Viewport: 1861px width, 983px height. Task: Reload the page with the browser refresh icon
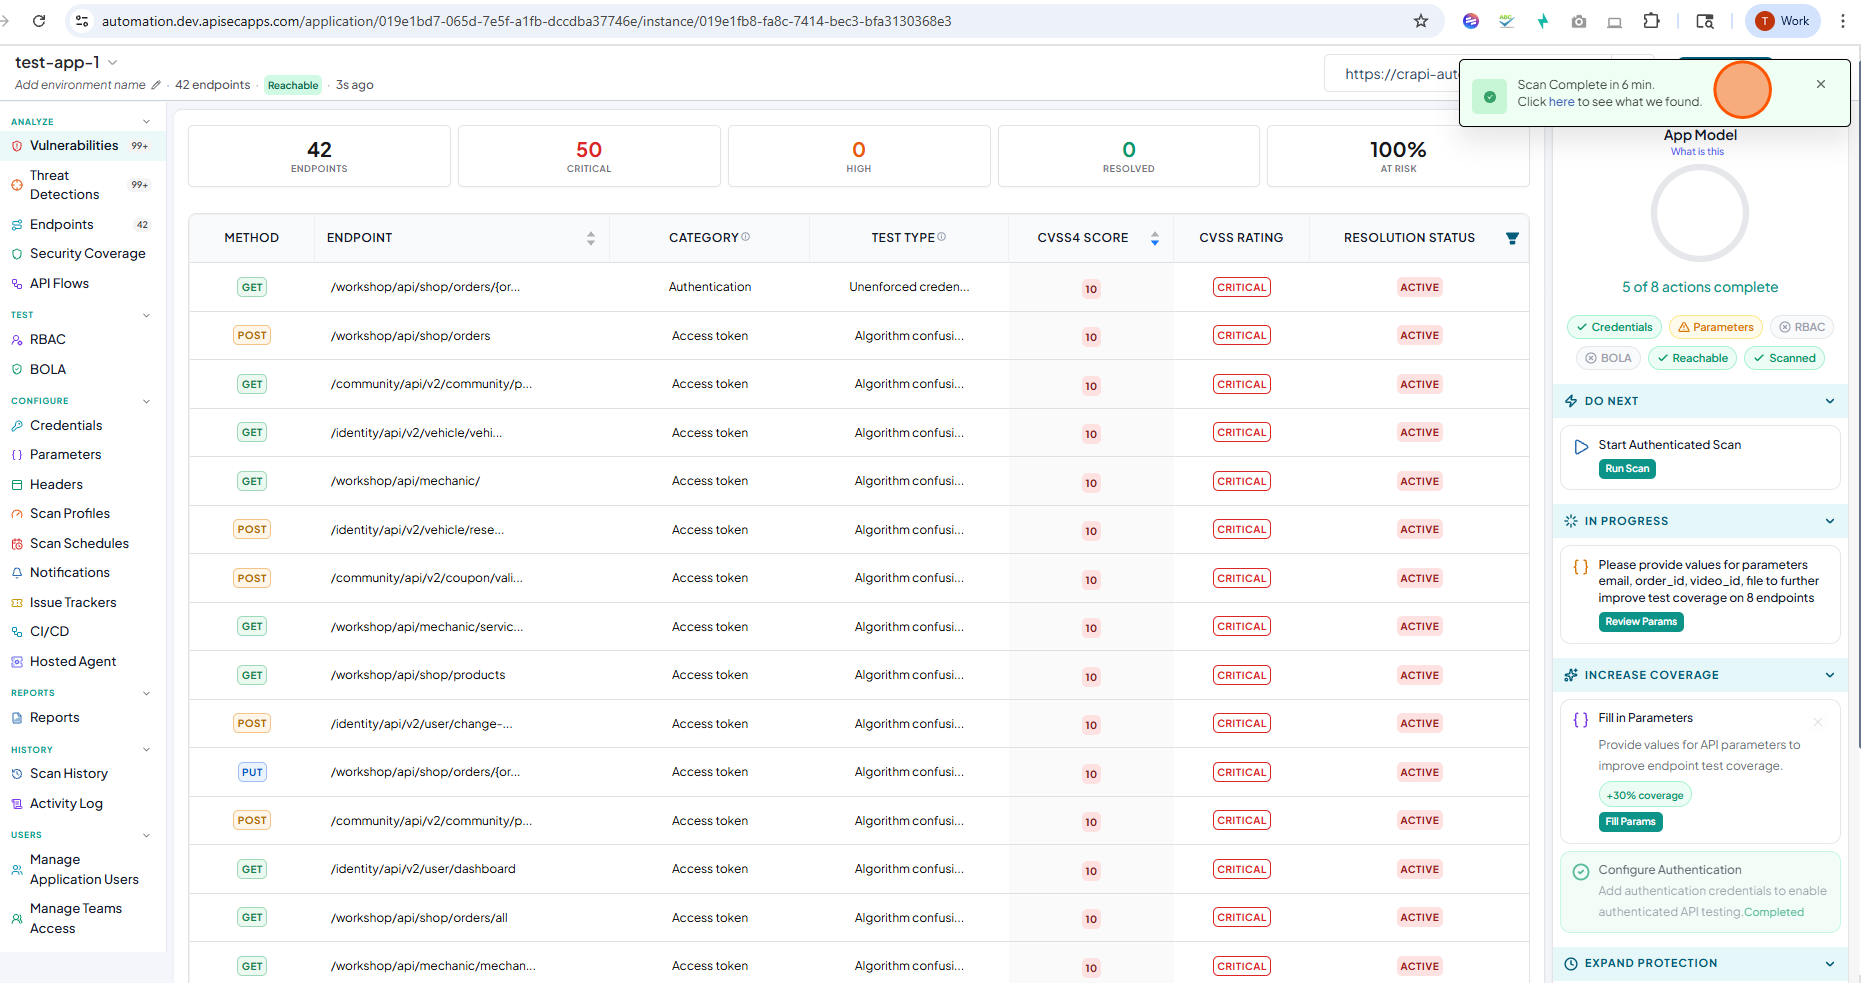(39, 21)
